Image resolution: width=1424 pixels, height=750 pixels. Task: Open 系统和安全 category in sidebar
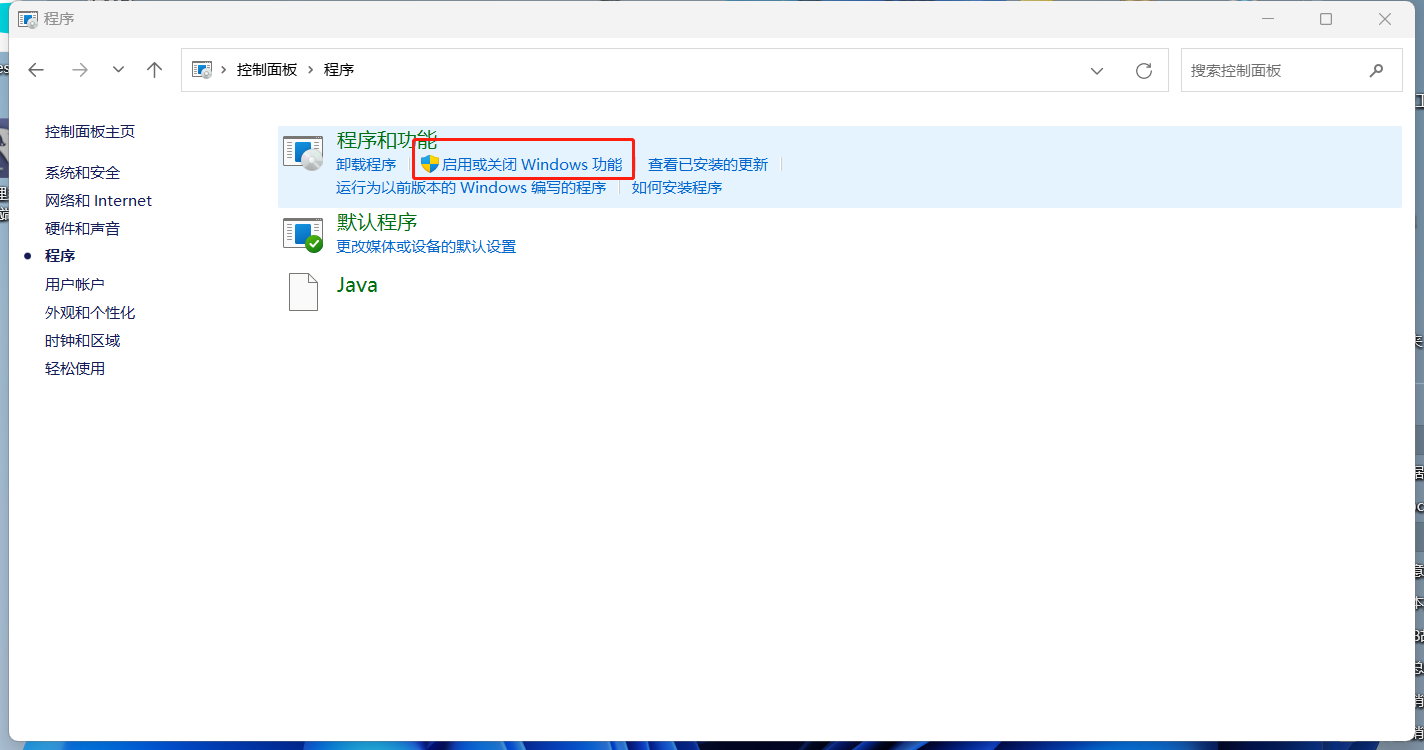coord(82,173)
